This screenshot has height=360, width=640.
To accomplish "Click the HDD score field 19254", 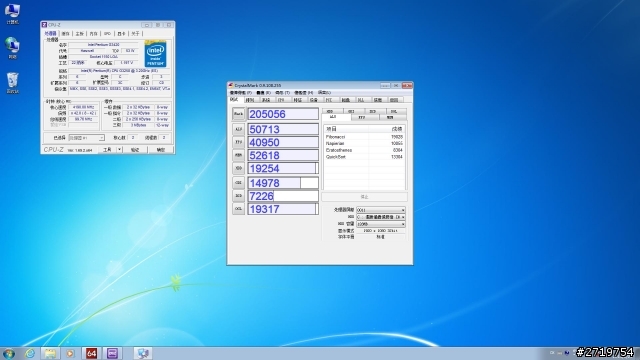I will click(283, 168).
